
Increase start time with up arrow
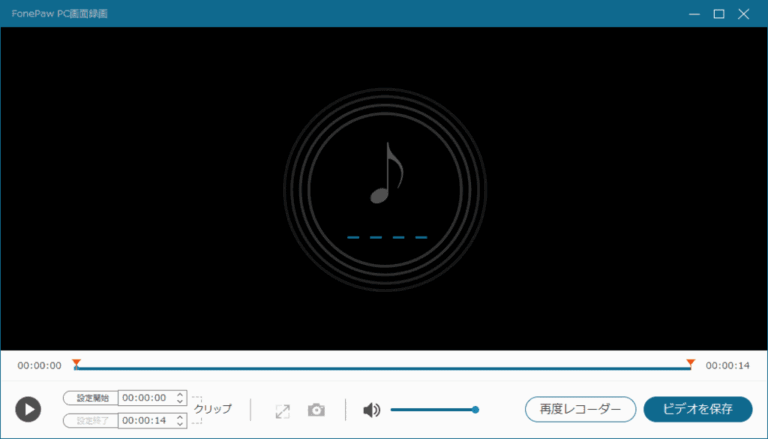[x=180, y=394]
